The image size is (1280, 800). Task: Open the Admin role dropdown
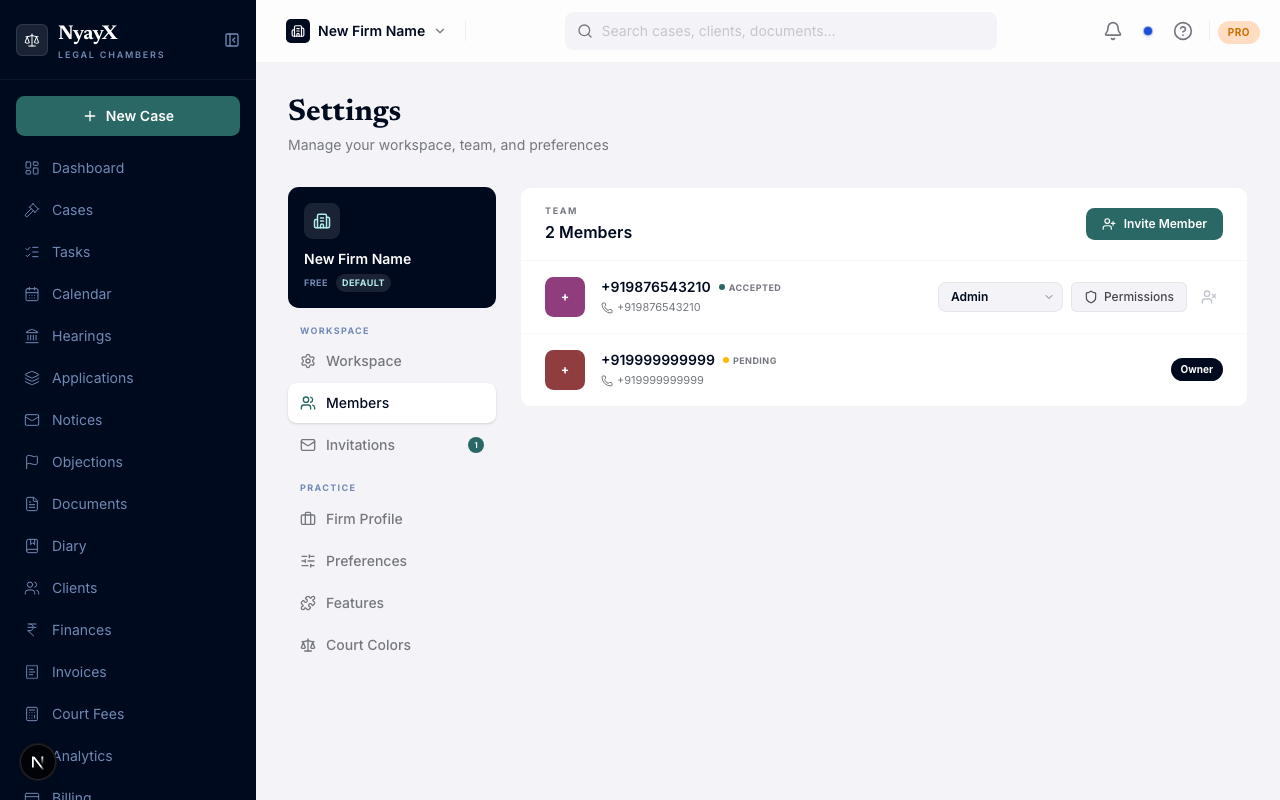point(999,297)
